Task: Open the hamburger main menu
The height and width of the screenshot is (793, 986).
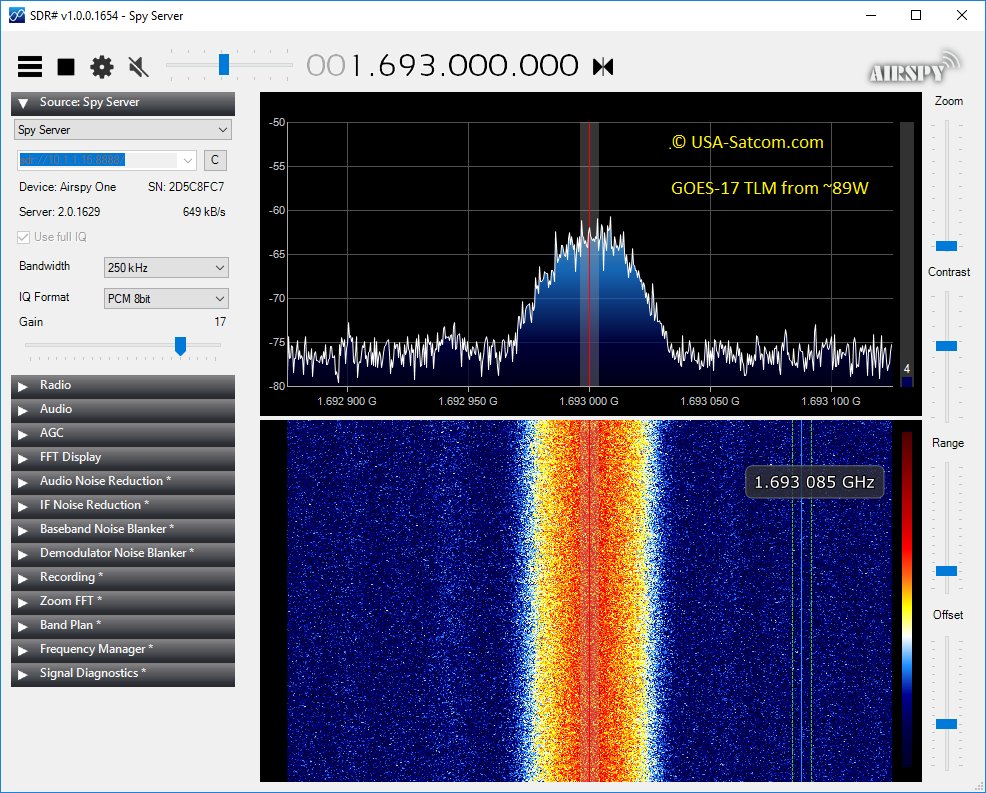Action: 30,67
